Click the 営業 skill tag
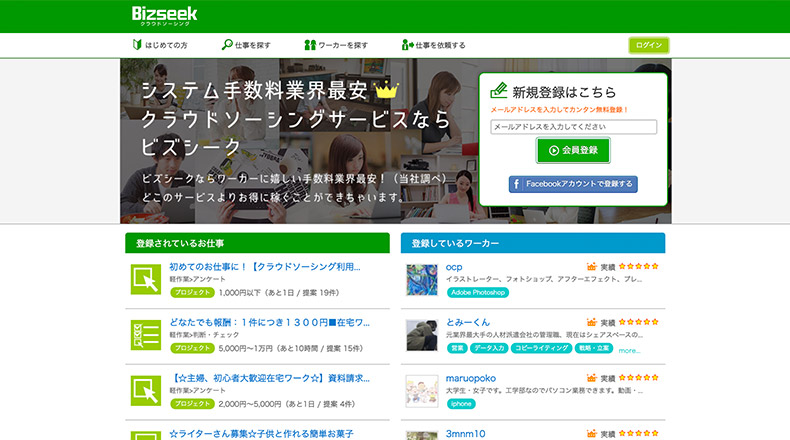 click(457, 348)
